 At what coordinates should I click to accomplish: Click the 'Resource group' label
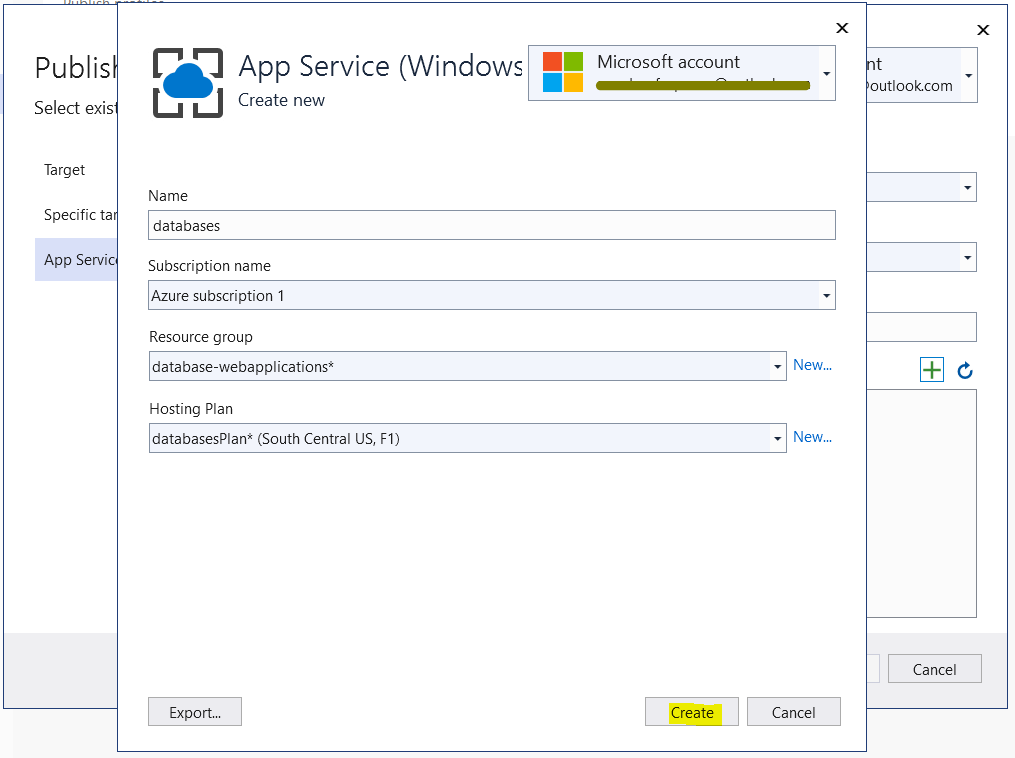click(201, 337)
